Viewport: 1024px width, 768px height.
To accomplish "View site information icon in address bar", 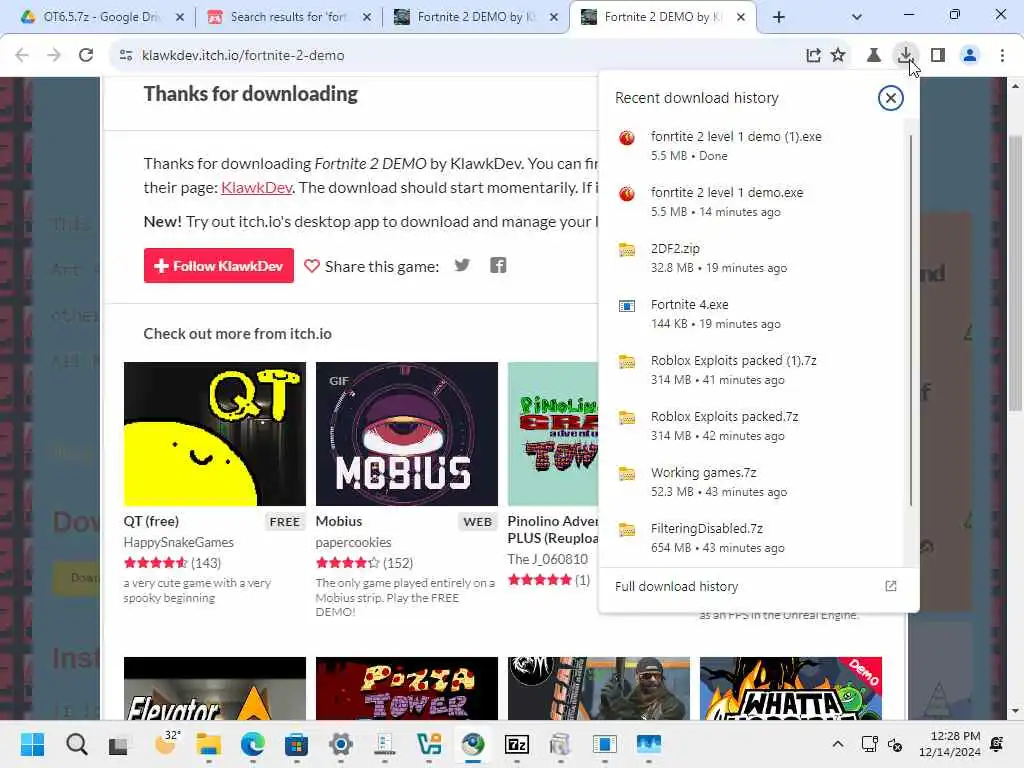I will point(125,56).
